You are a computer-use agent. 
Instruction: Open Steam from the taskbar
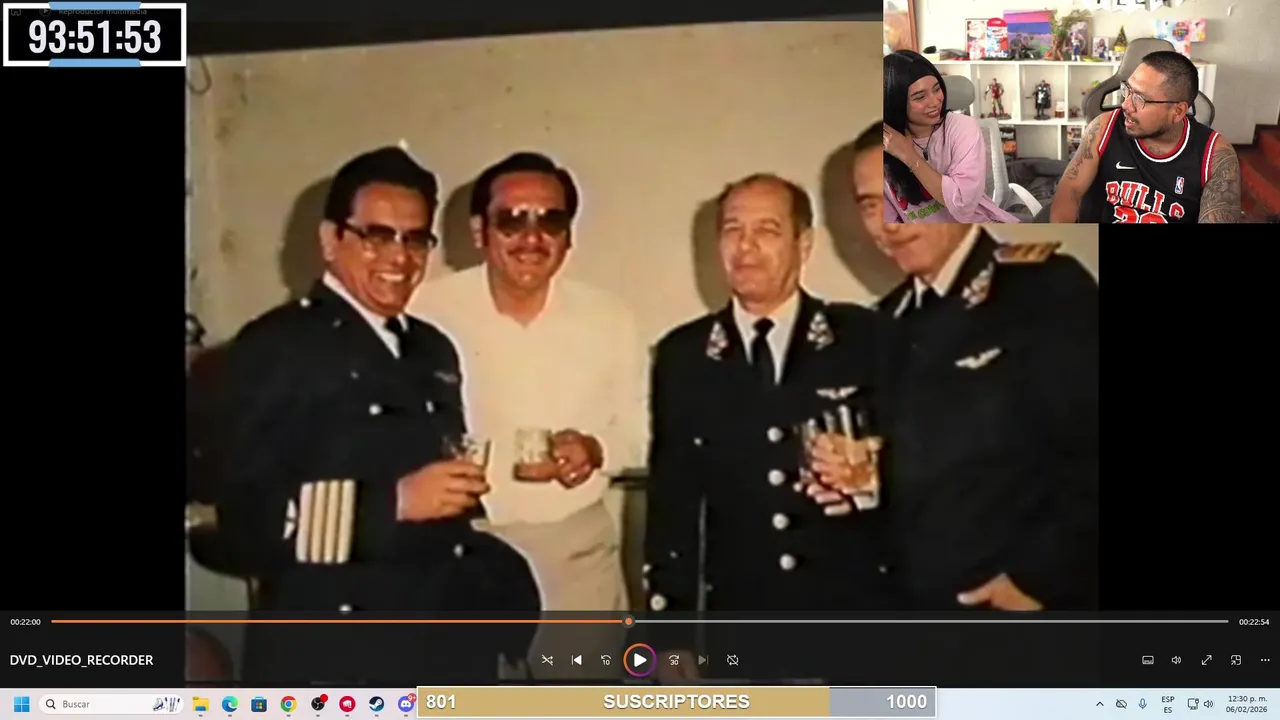tap(376, 704)
